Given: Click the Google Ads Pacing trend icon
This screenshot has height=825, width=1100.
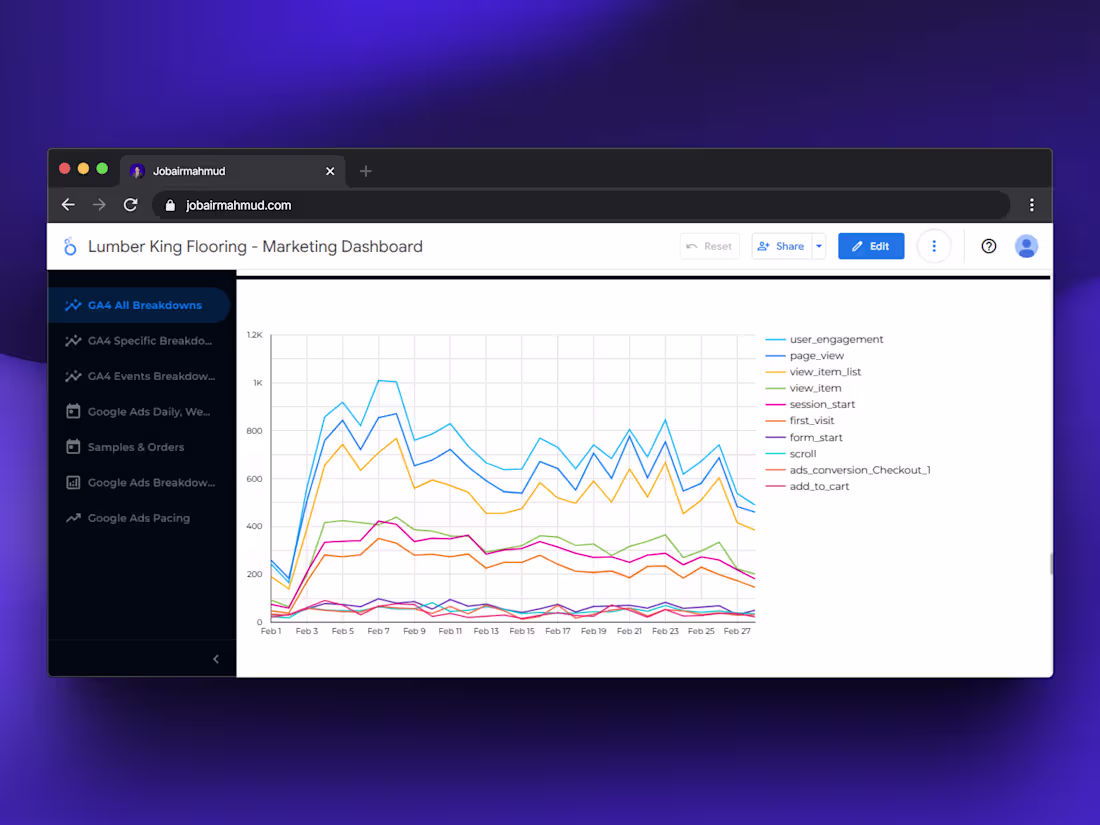Looking at the screenshot, I should pos(71,518).
